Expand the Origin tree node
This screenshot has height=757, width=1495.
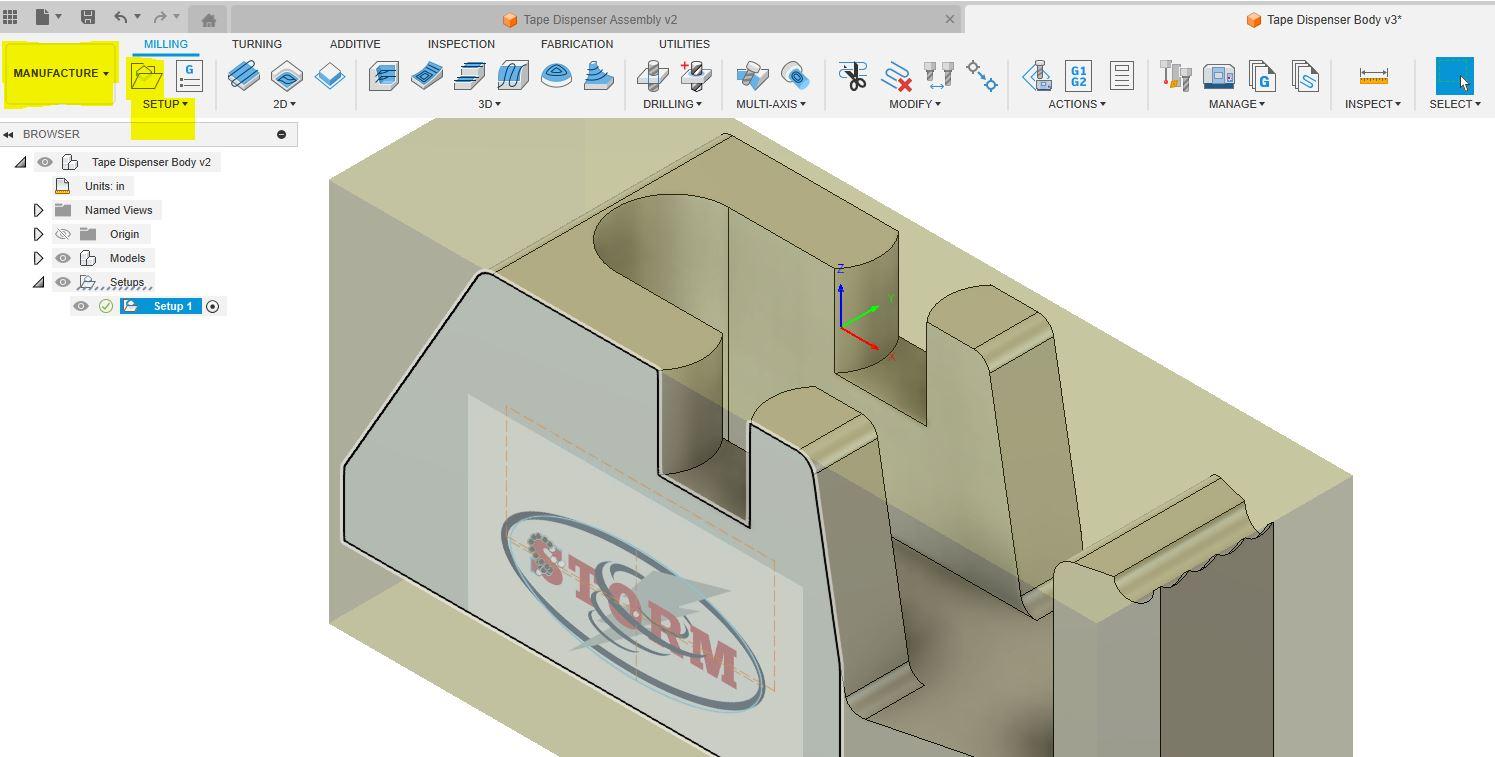[38, 234]
